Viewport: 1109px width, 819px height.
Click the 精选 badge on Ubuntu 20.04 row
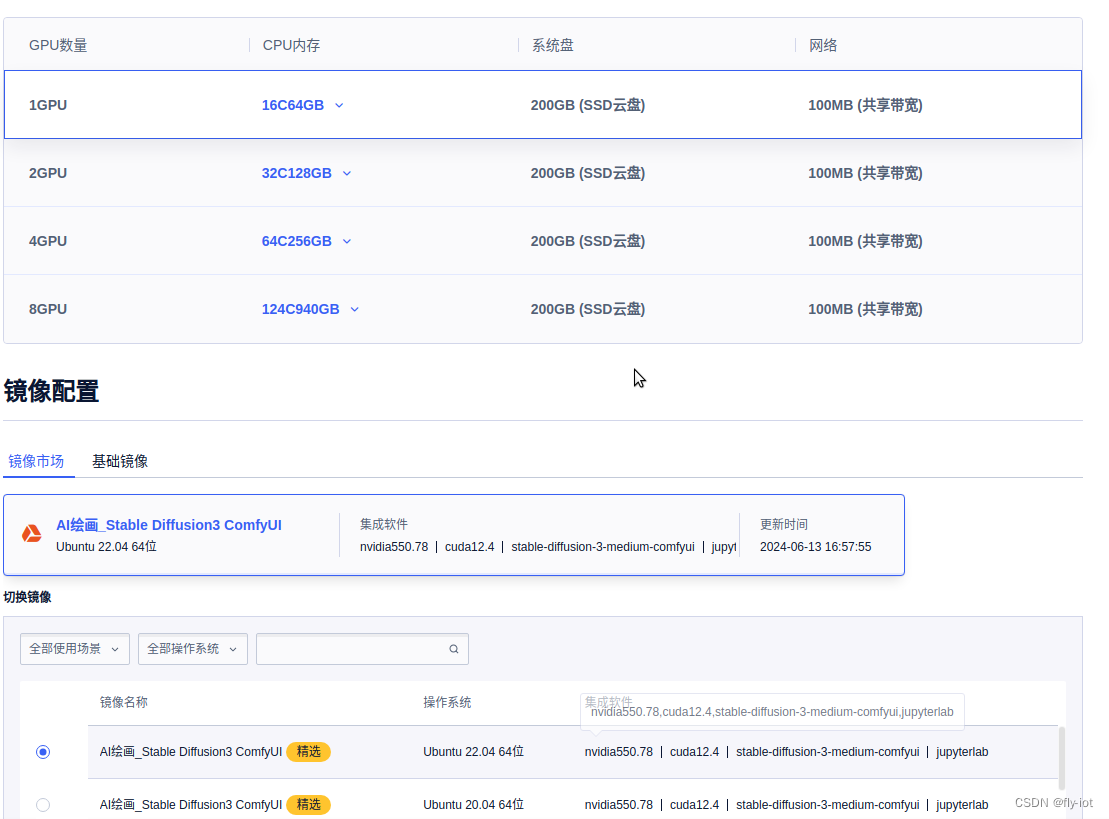click(308, 805)
